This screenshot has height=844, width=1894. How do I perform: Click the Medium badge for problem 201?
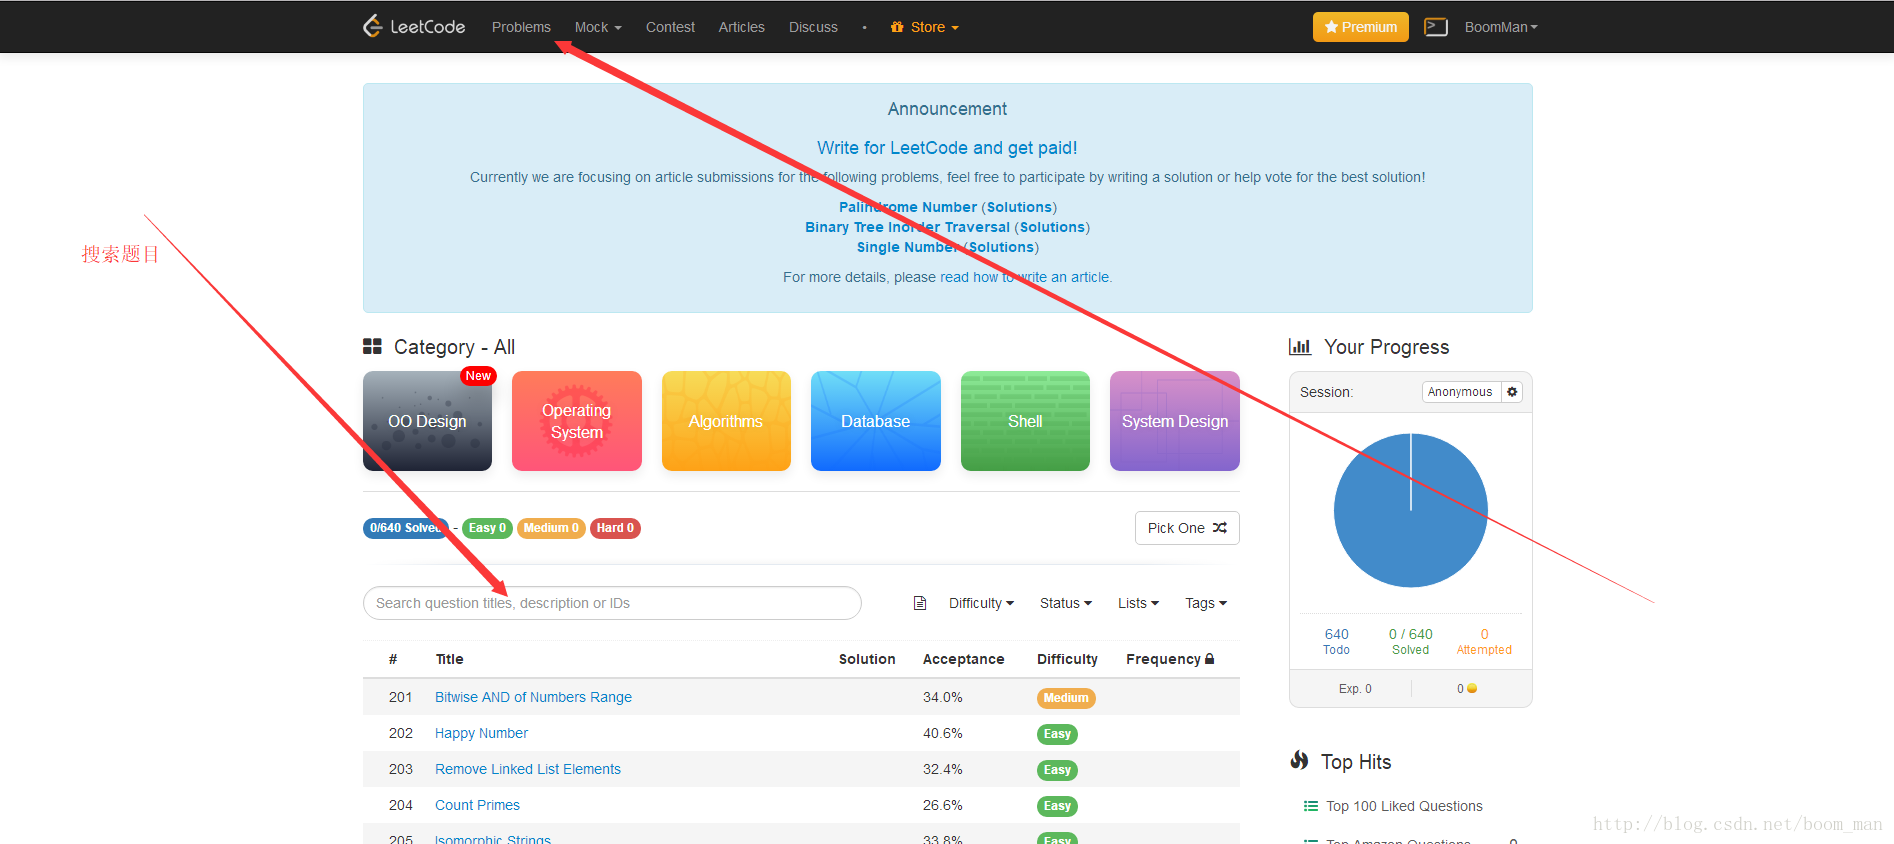[x=1066, y=698]
